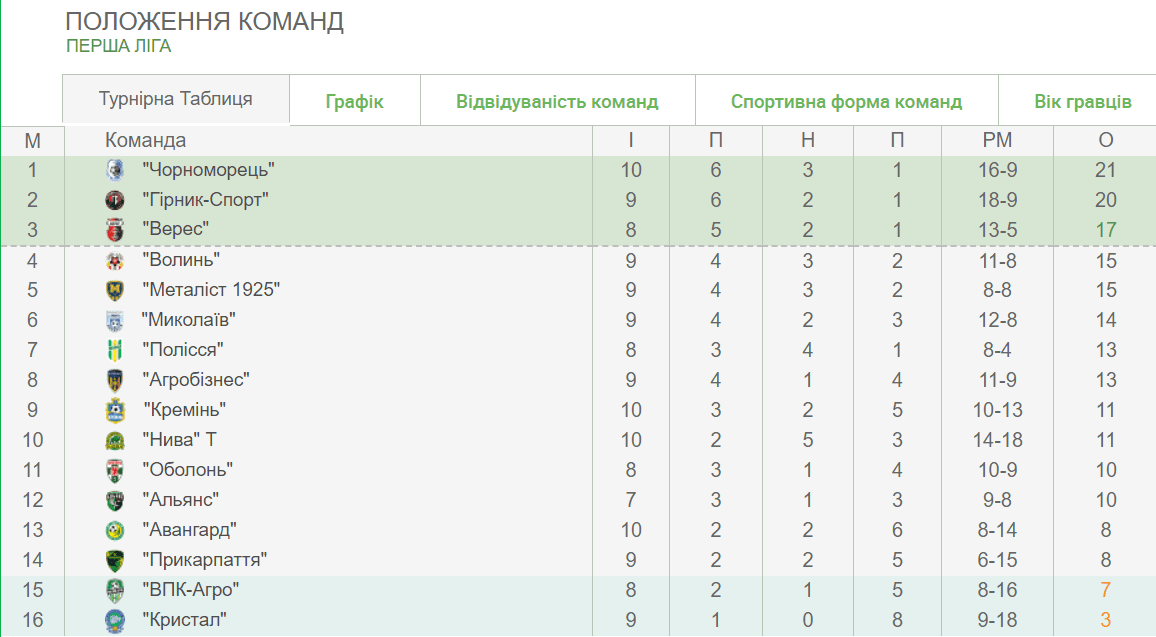Select the Спортивна форма команд tab

pyautogui.click(x=846, y=101)
